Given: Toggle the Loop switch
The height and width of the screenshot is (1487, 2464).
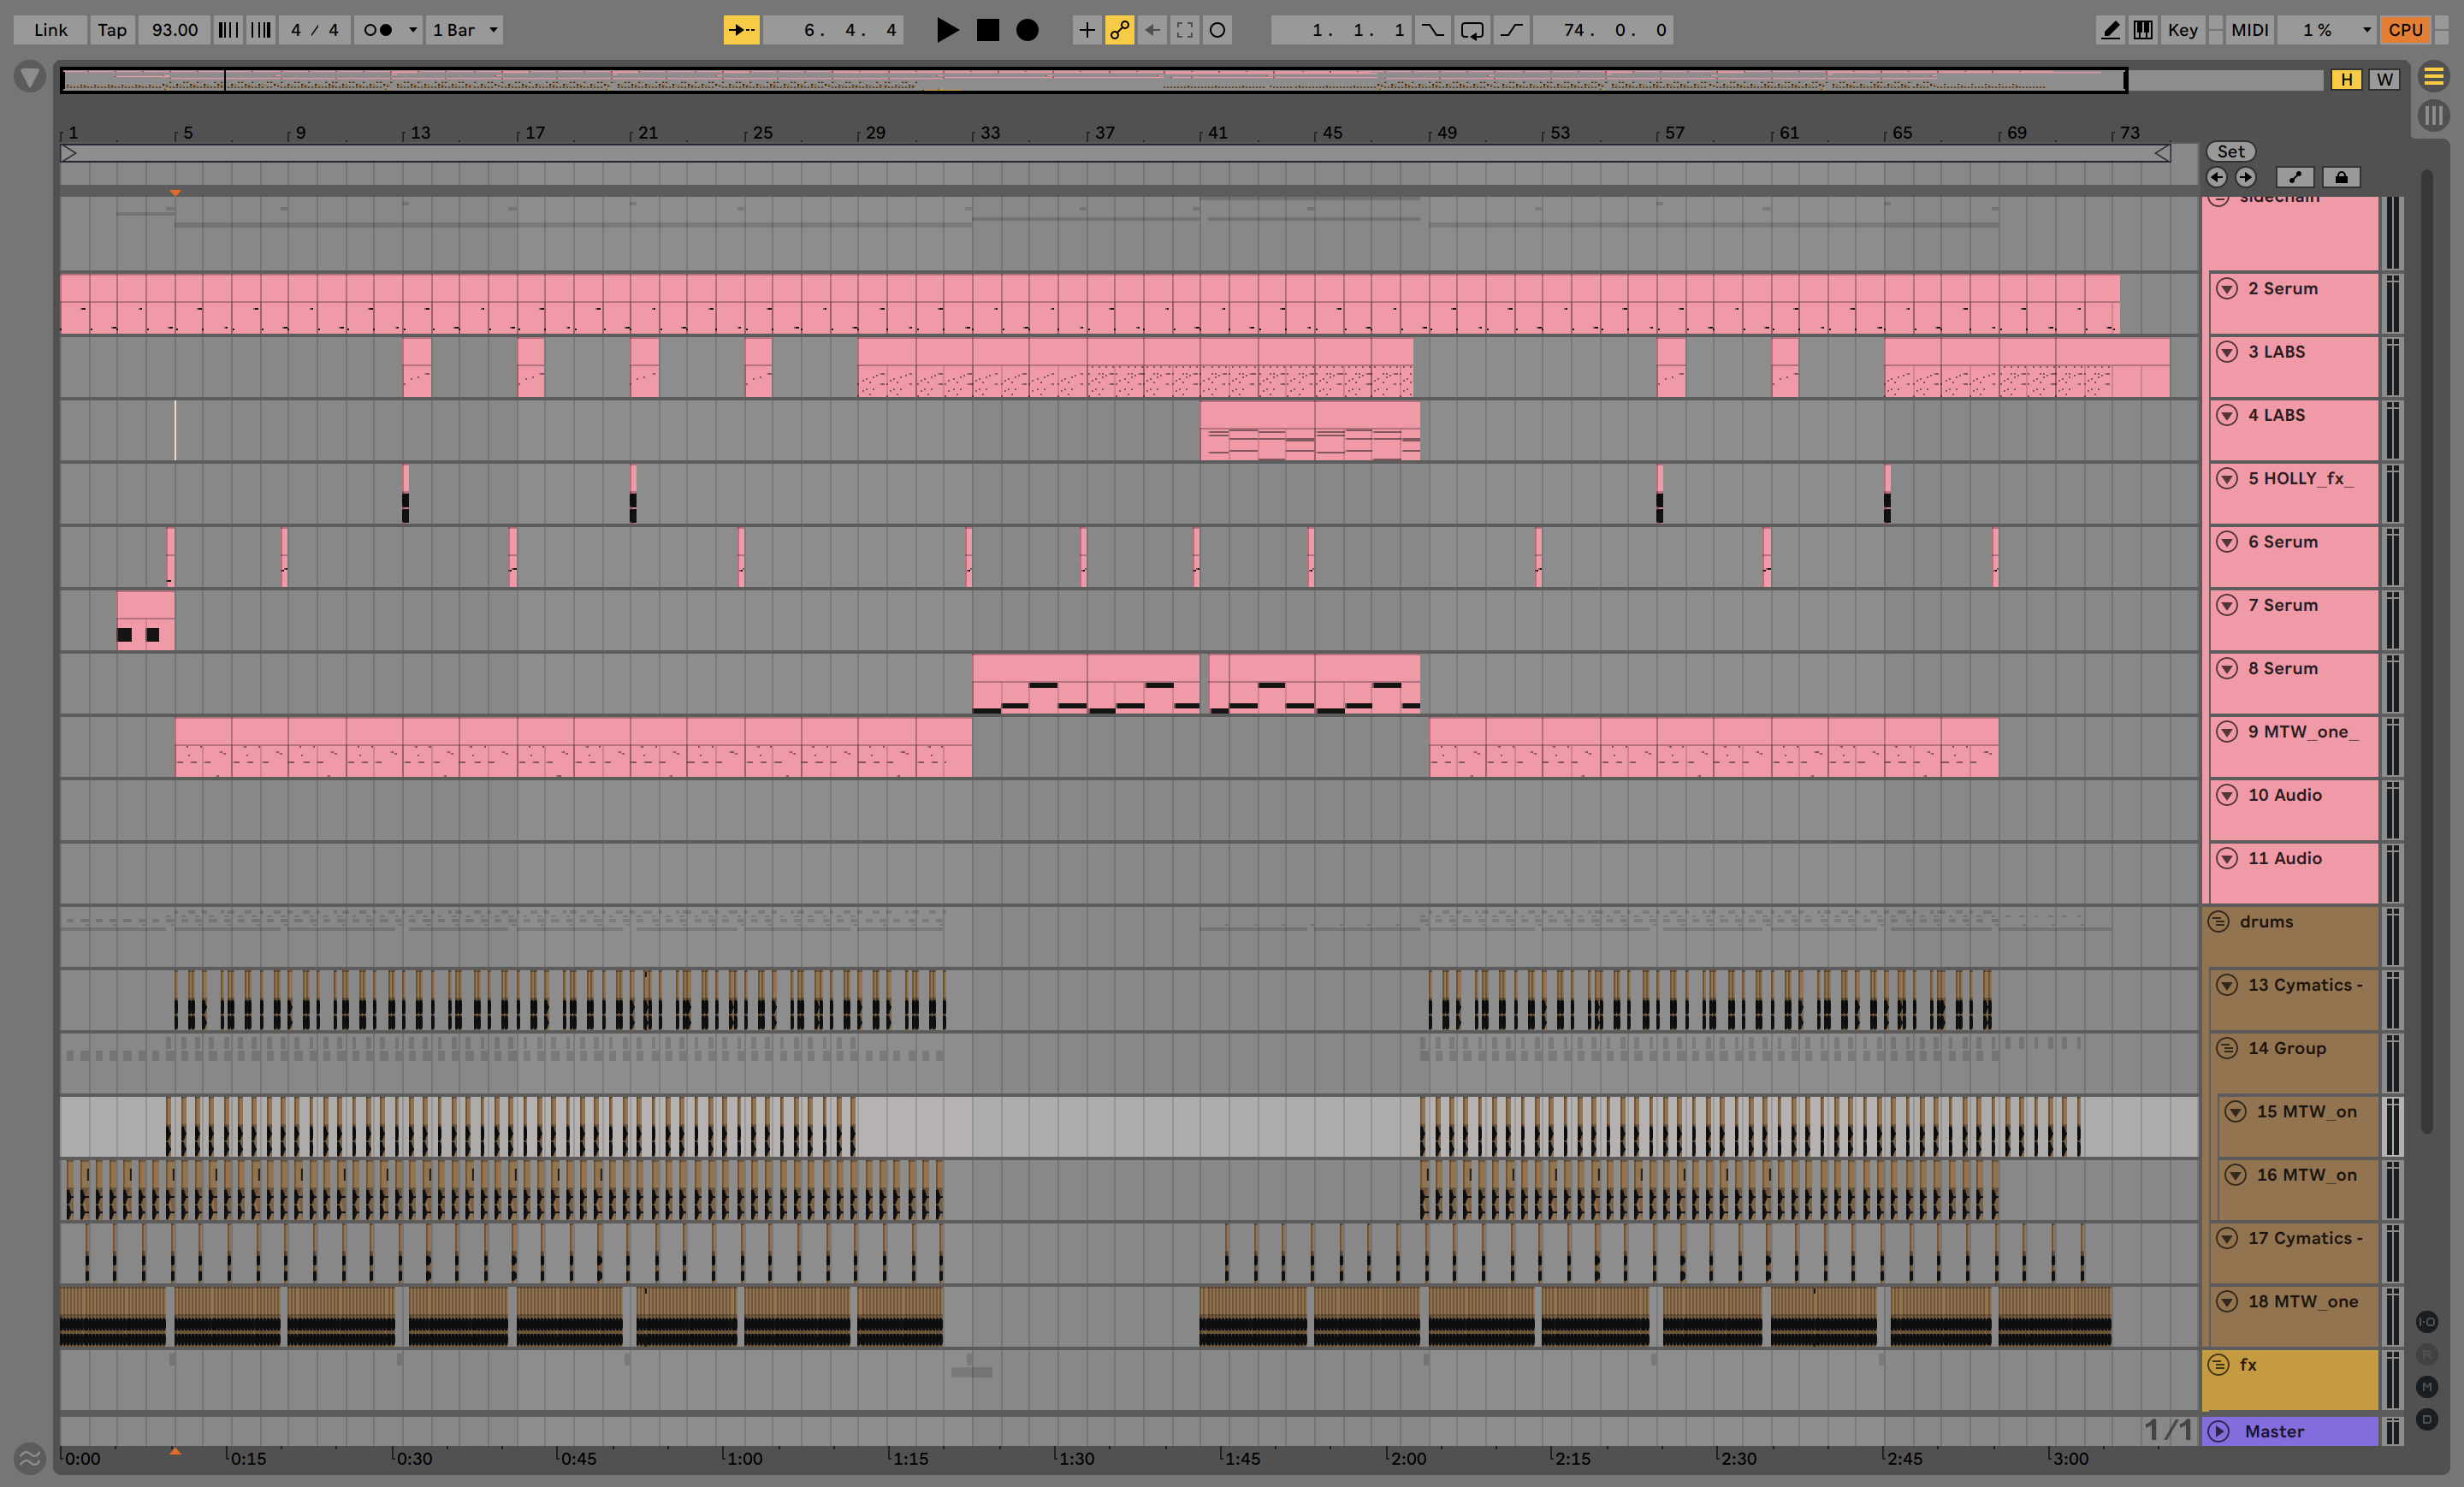Looking at the screenshot, I should (x=1472, y=30).
